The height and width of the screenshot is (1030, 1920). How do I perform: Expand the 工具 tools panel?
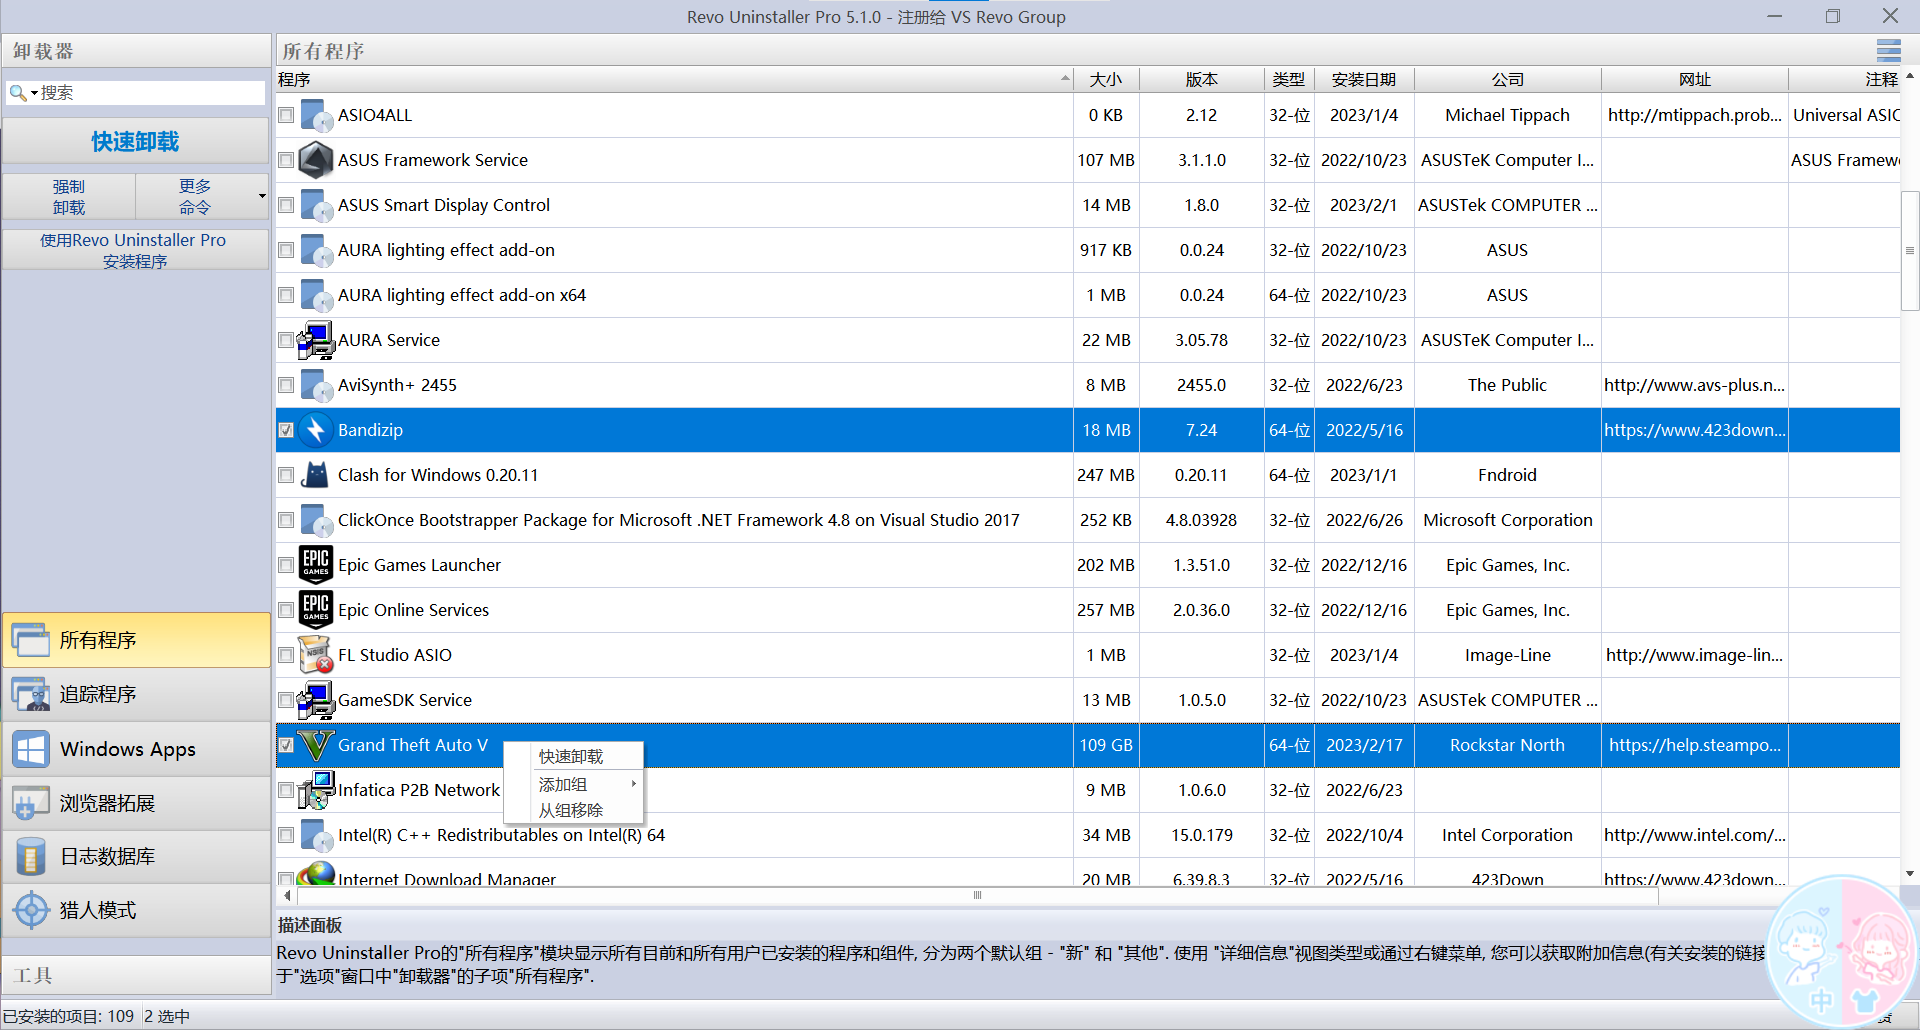[136, 975]
